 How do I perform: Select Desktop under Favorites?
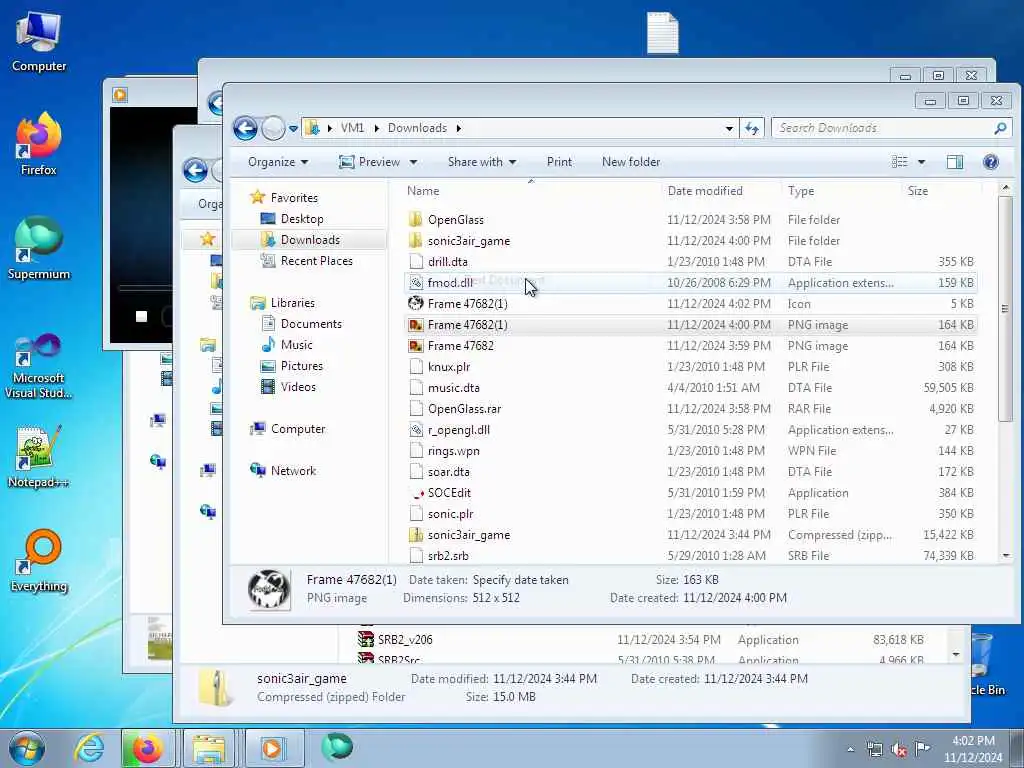(x=302, y=219)
